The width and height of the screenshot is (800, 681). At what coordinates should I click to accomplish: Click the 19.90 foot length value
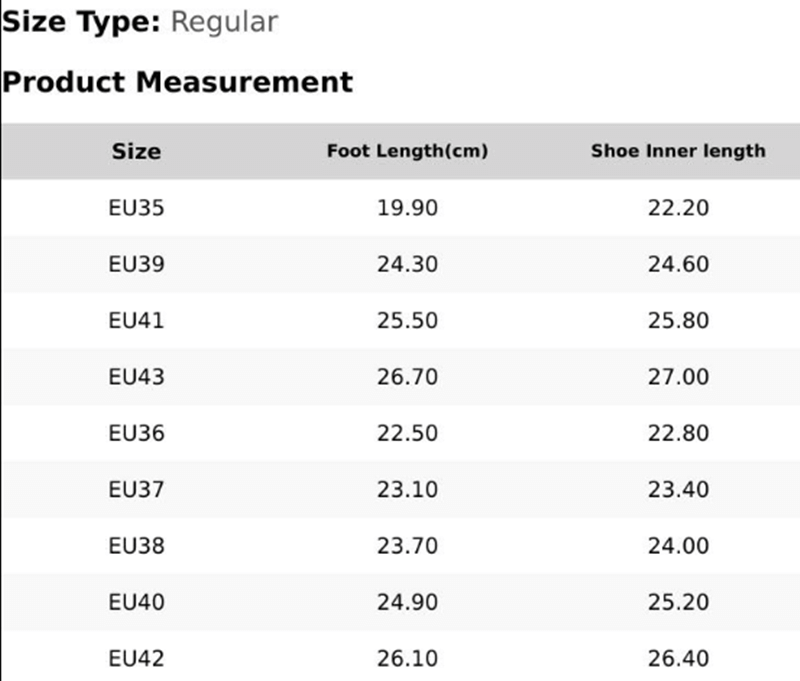point(407,208)
